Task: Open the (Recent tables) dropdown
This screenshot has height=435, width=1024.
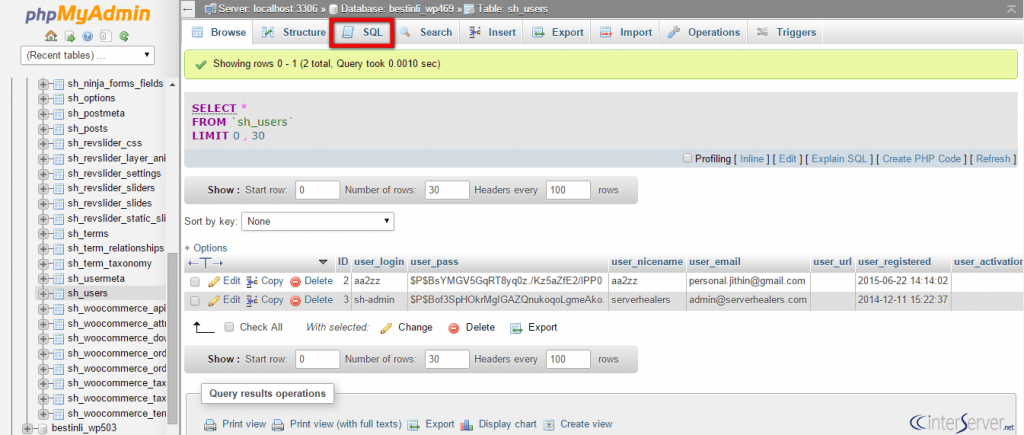Action: click(88, 55)
